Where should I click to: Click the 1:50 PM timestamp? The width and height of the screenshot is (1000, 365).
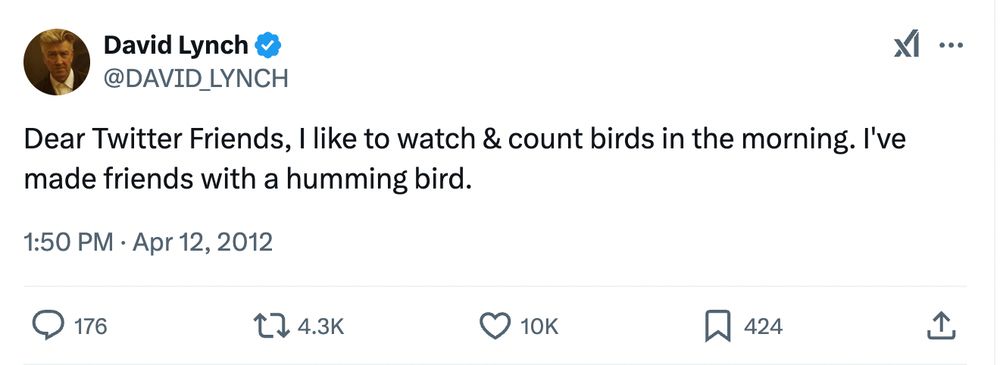(x=68, y=242)
